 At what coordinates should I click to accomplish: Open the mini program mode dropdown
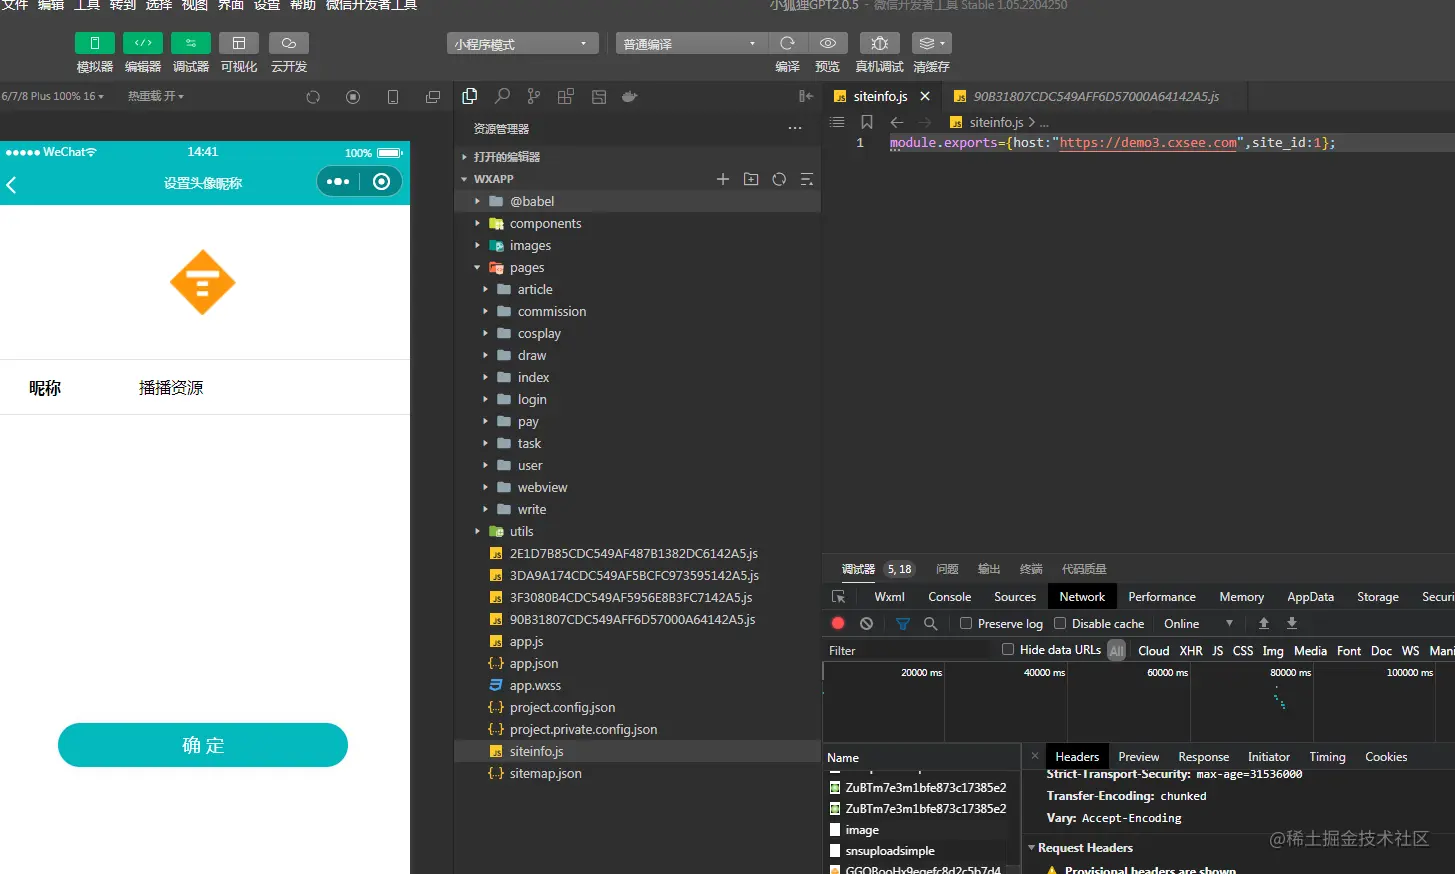pos(523,44)
